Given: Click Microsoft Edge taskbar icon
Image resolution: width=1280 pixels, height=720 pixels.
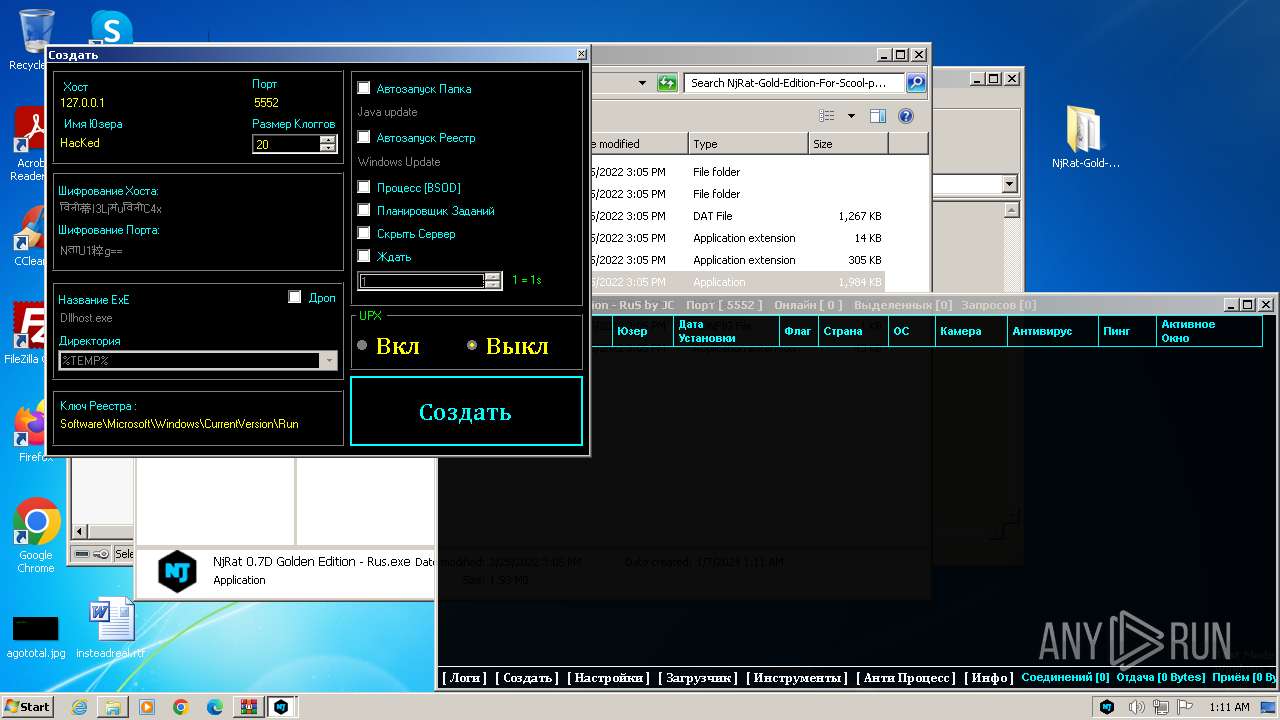Looking at the screenshot, I should point(215,707).
